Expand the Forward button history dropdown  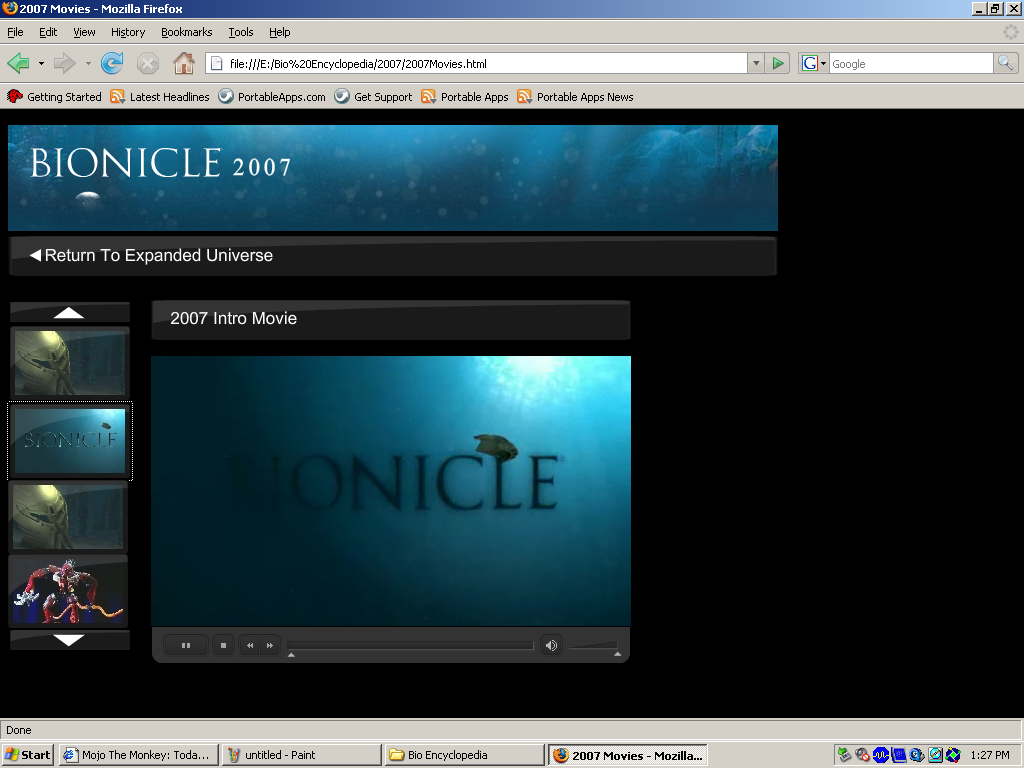click(x=88, y=63)
